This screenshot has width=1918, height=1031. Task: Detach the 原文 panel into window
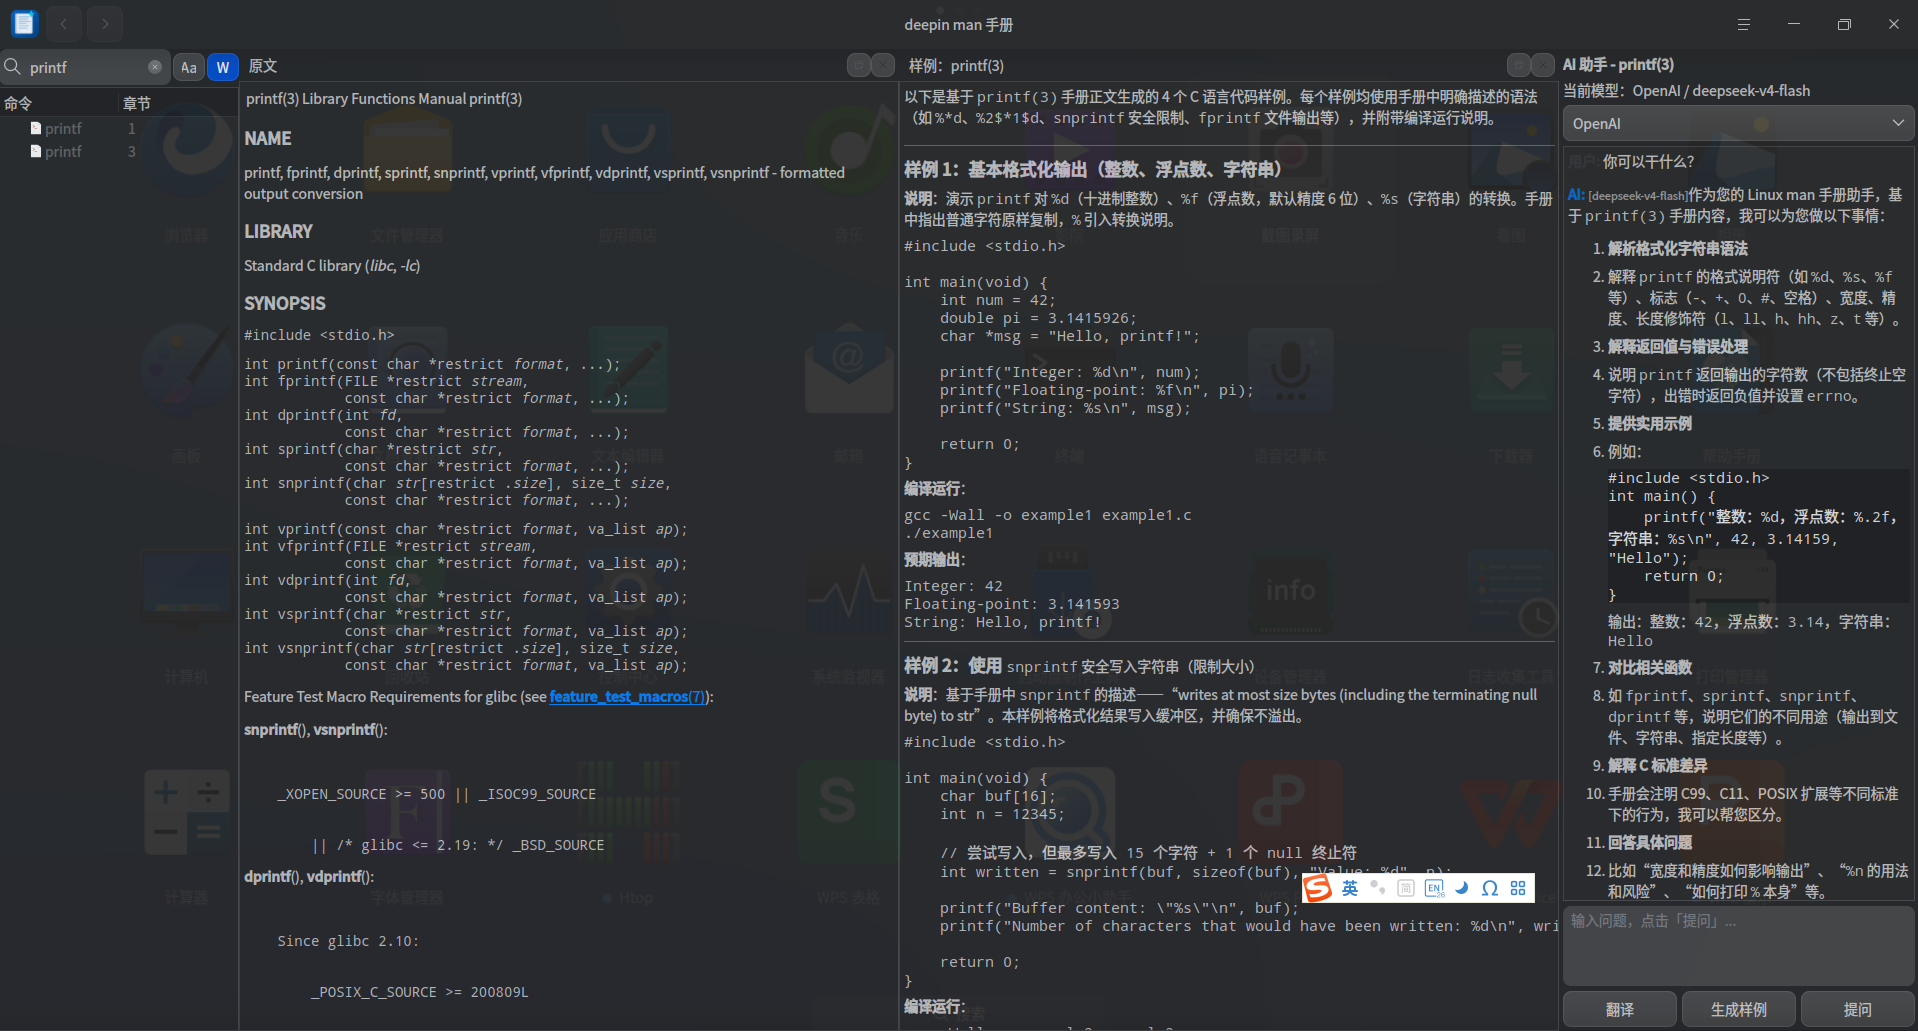[859, 65]
